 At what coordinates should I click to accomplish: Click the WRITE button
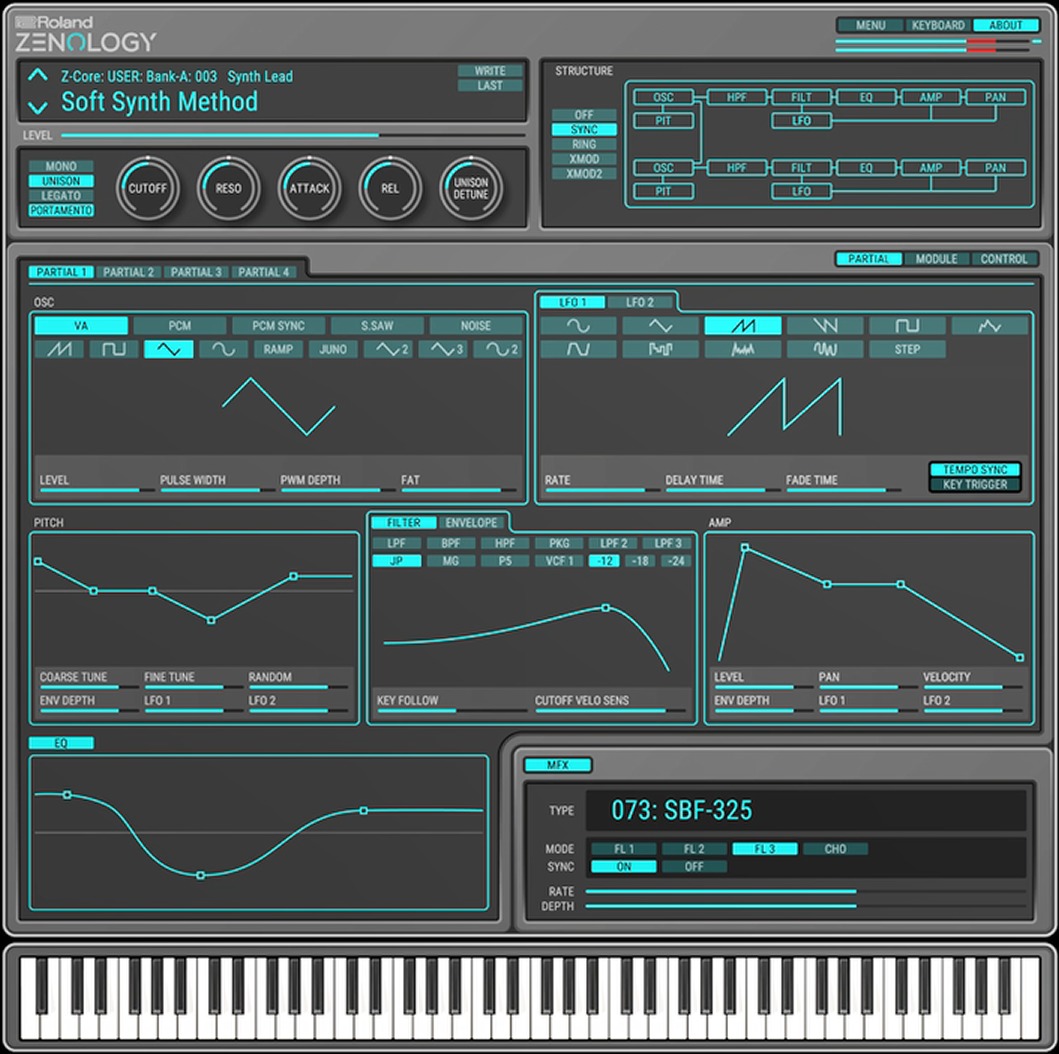click(490, 71)
